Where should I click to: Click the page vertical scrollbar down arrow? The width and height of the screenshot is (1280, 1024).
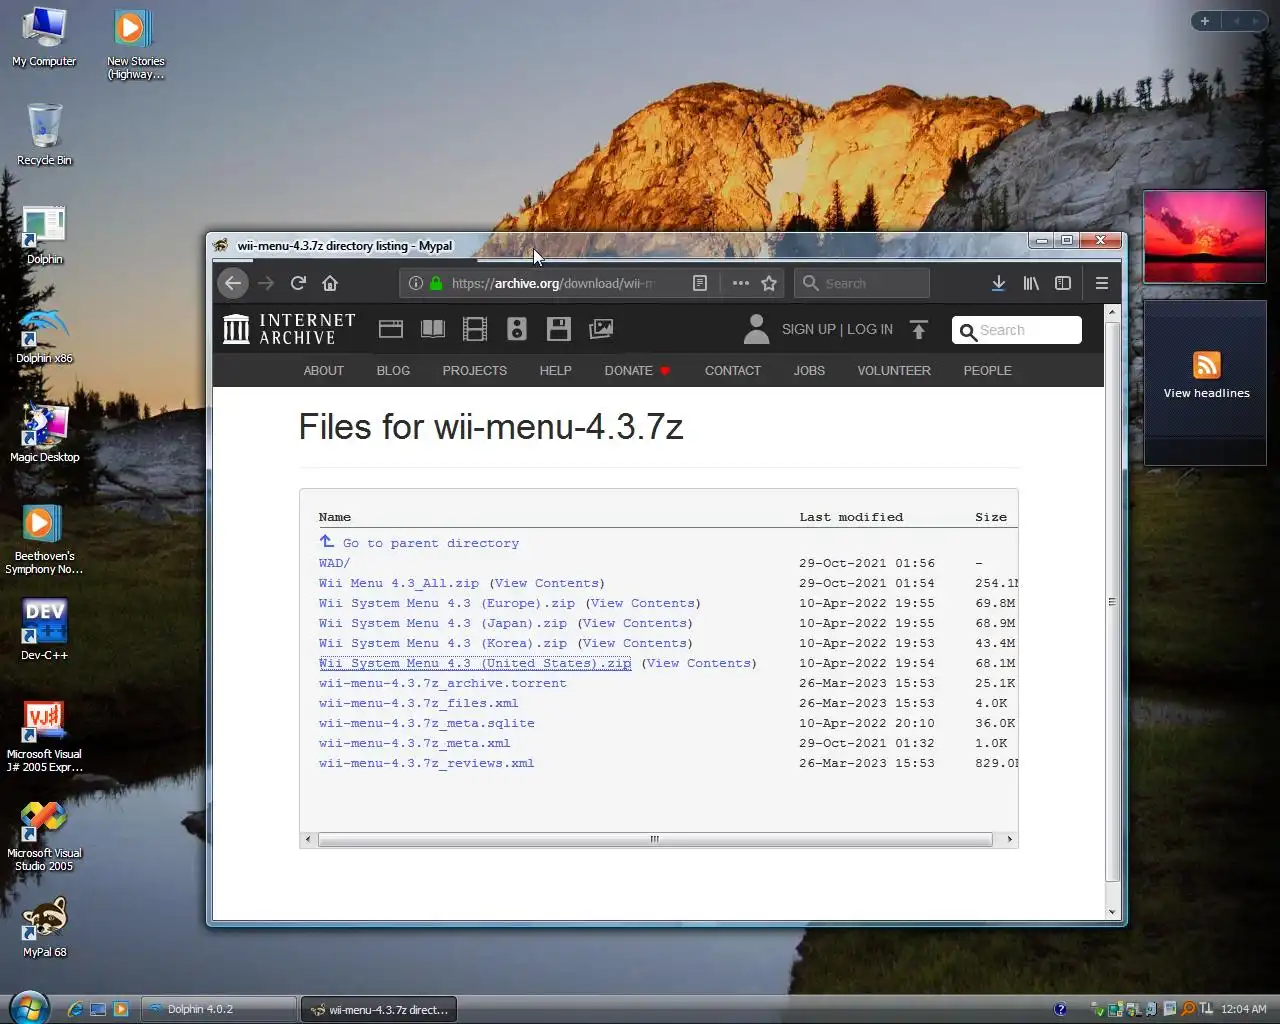point(1112,912)
